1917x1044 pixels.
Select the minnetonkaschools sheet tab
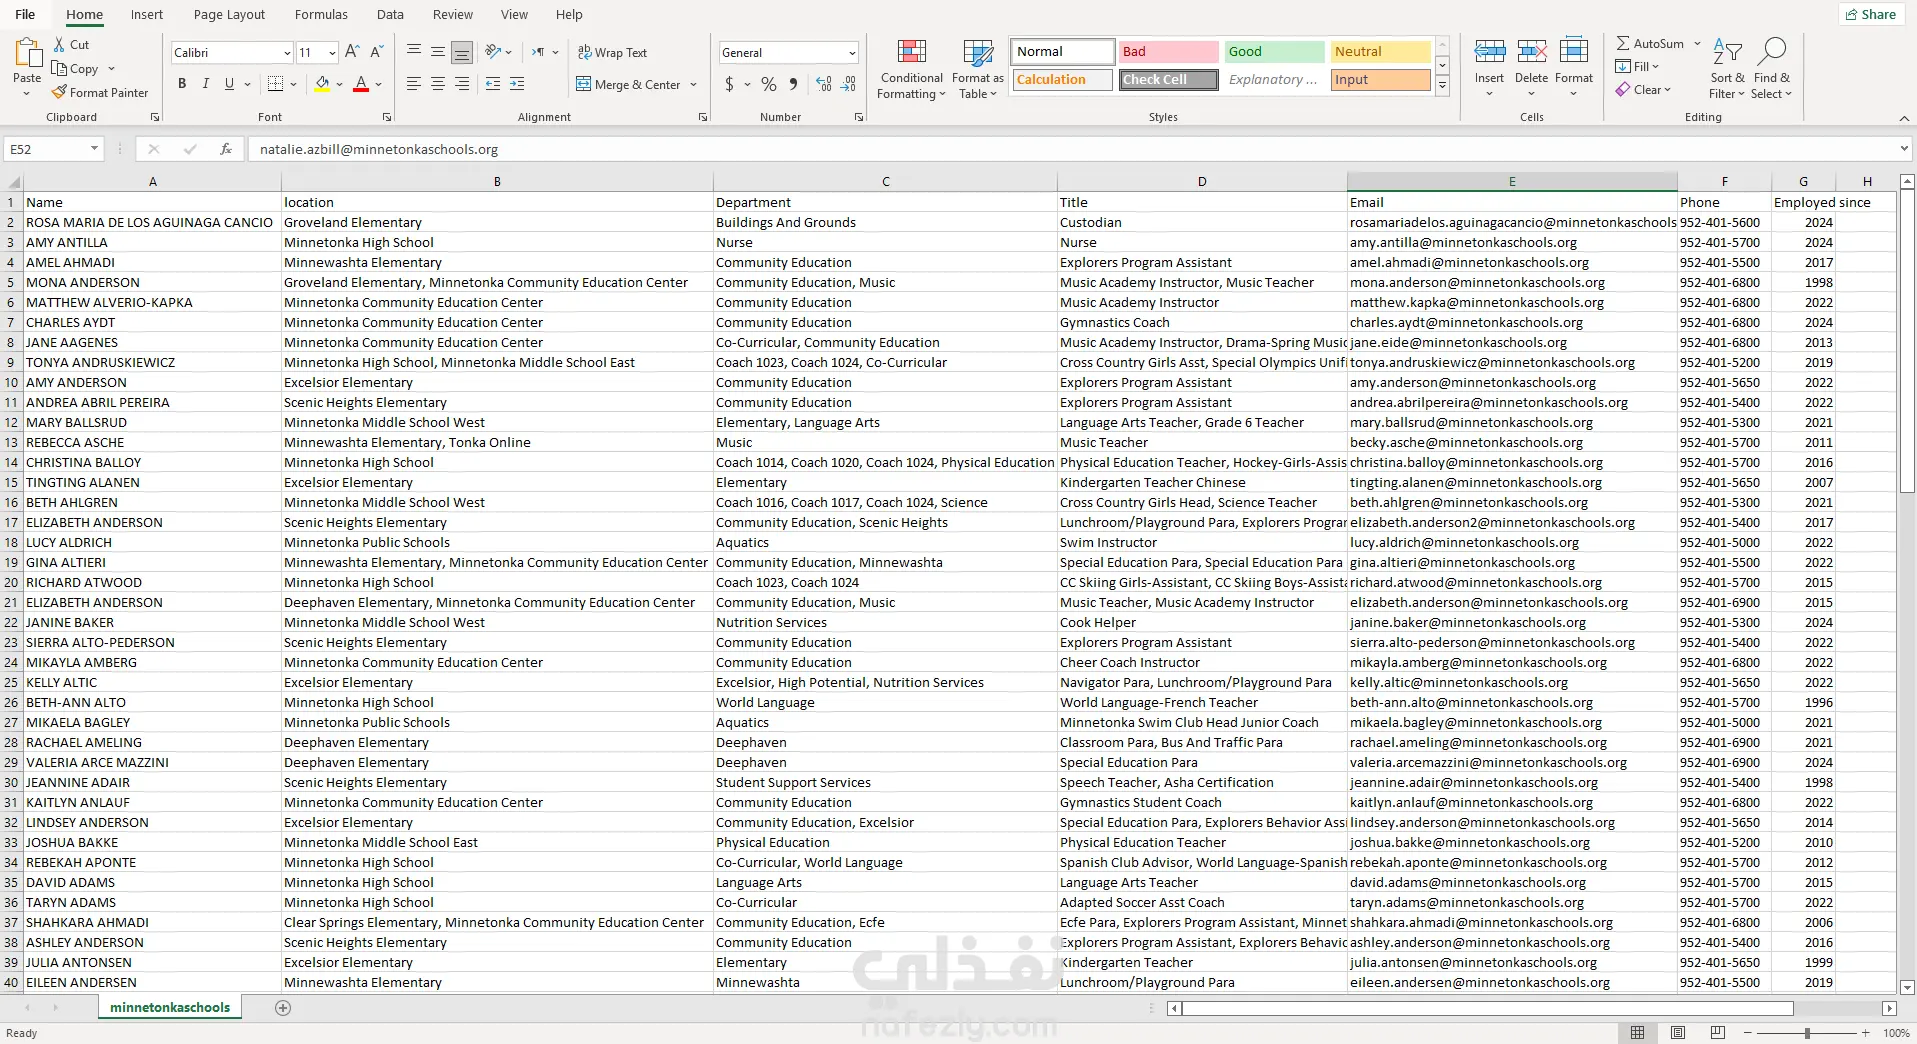170,1008
